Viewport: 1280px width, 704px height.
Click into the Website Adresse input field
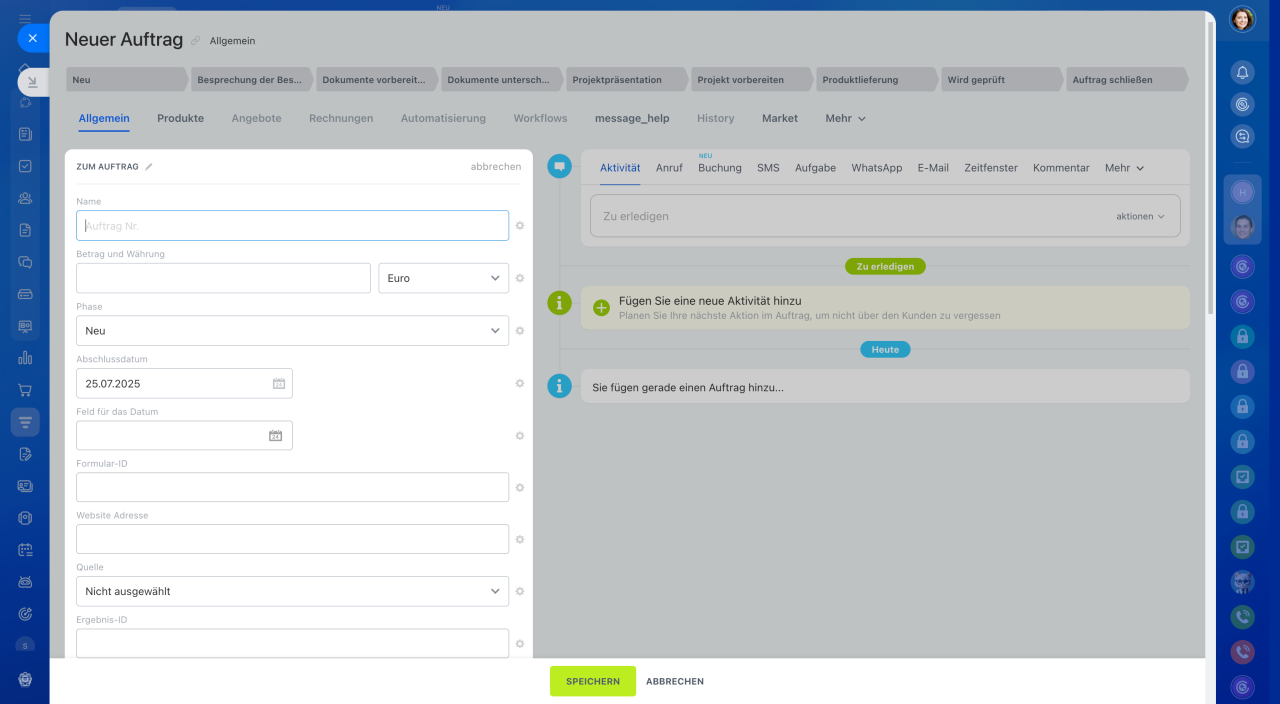coord(292,539)
